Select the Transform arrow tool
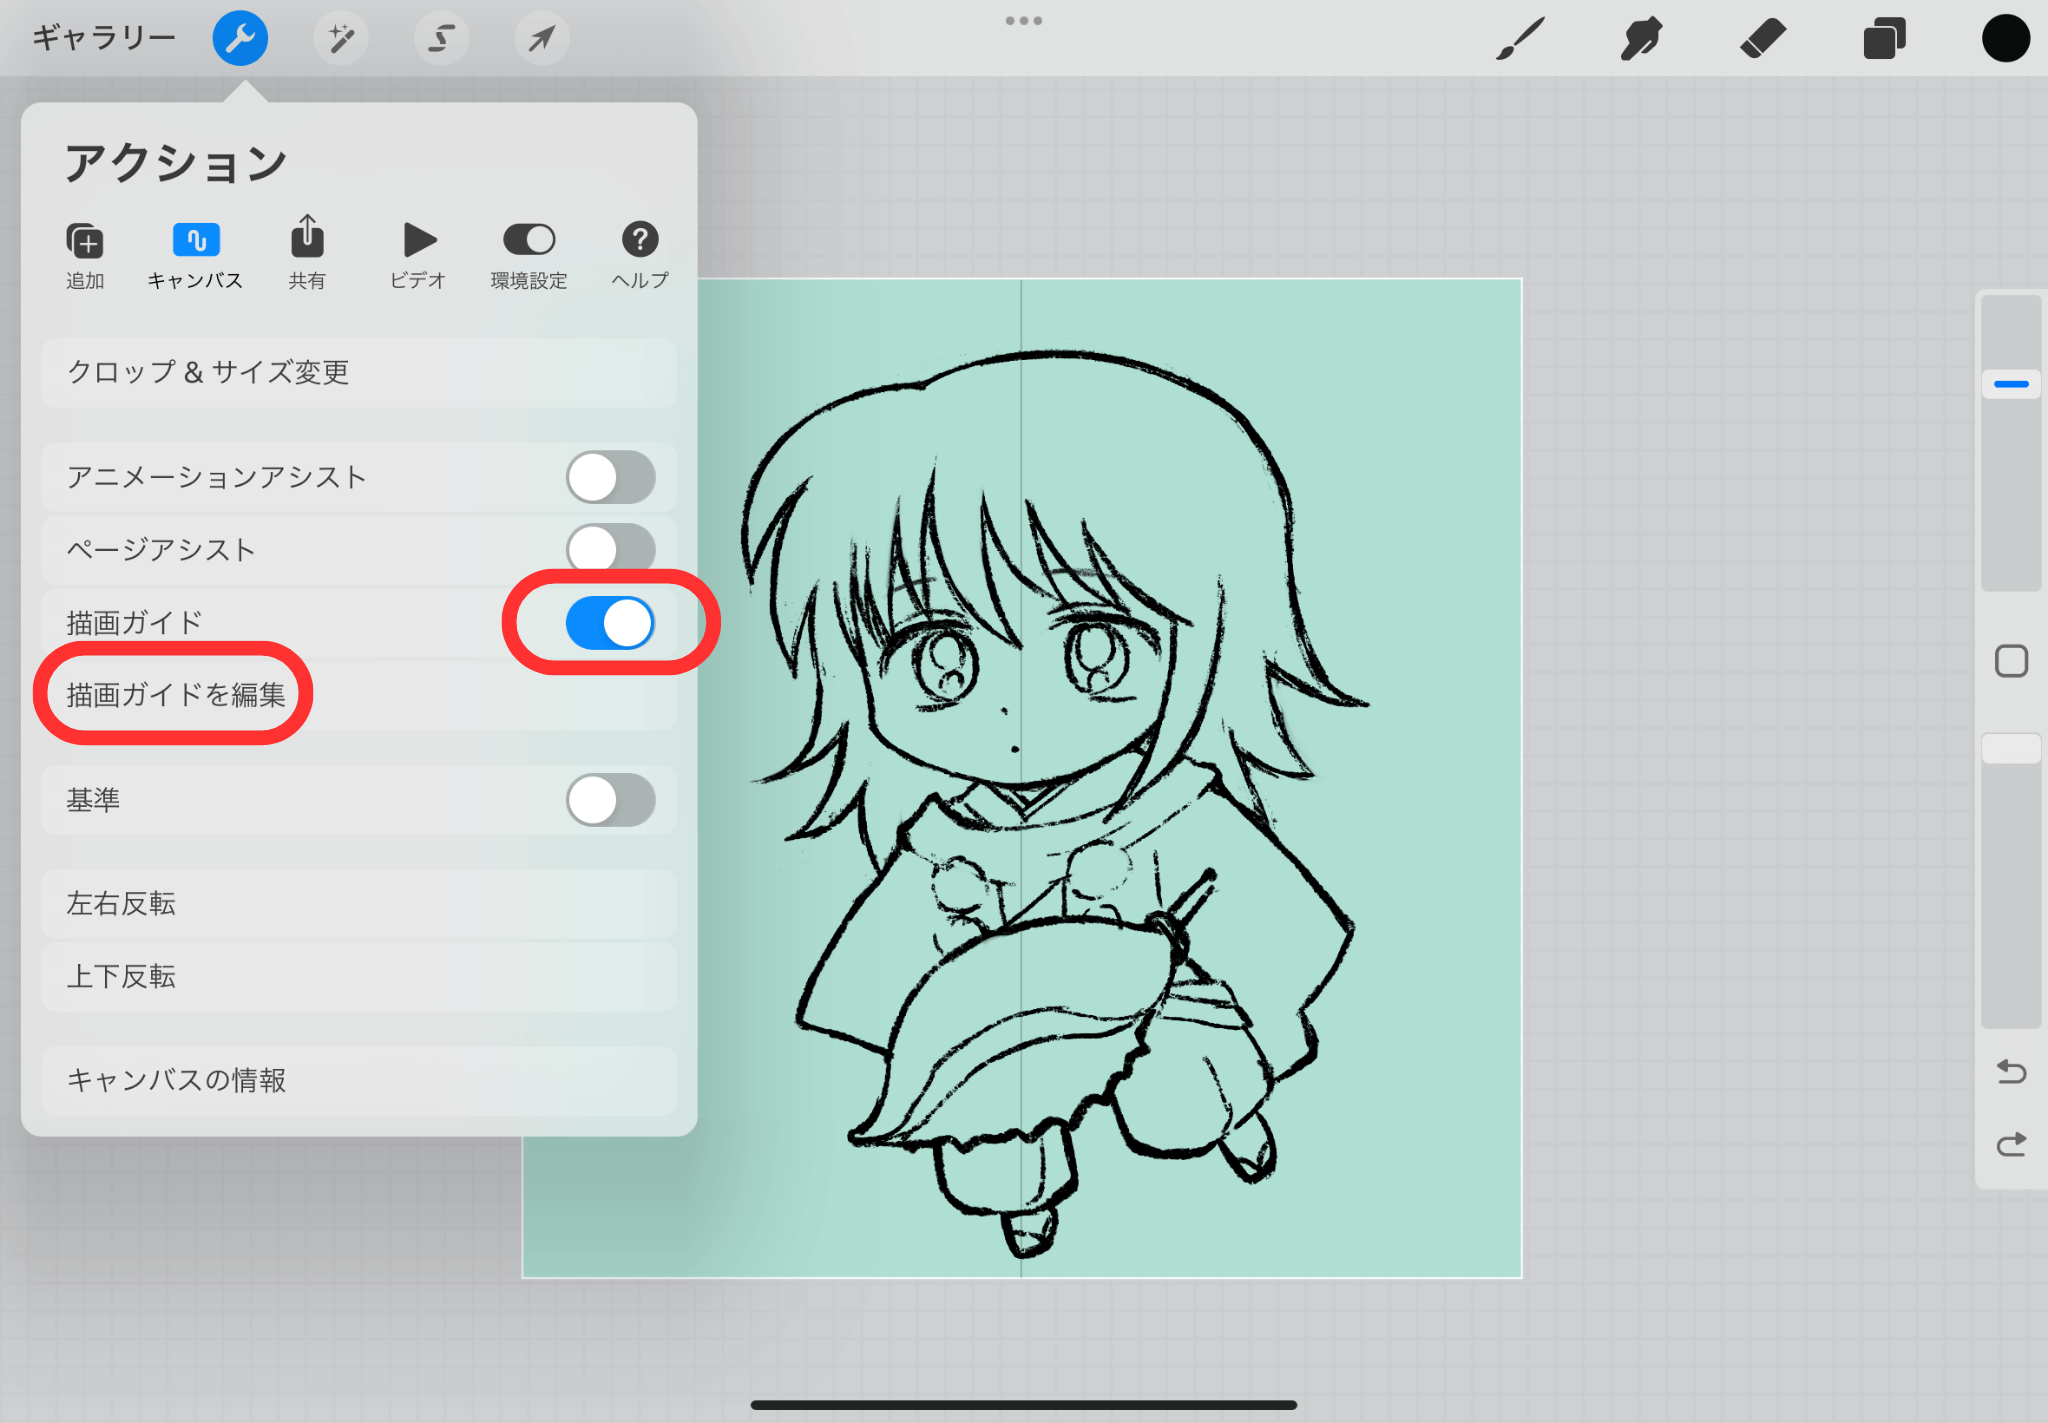This screenshot has height=1423, width=2048. (541, 39)
